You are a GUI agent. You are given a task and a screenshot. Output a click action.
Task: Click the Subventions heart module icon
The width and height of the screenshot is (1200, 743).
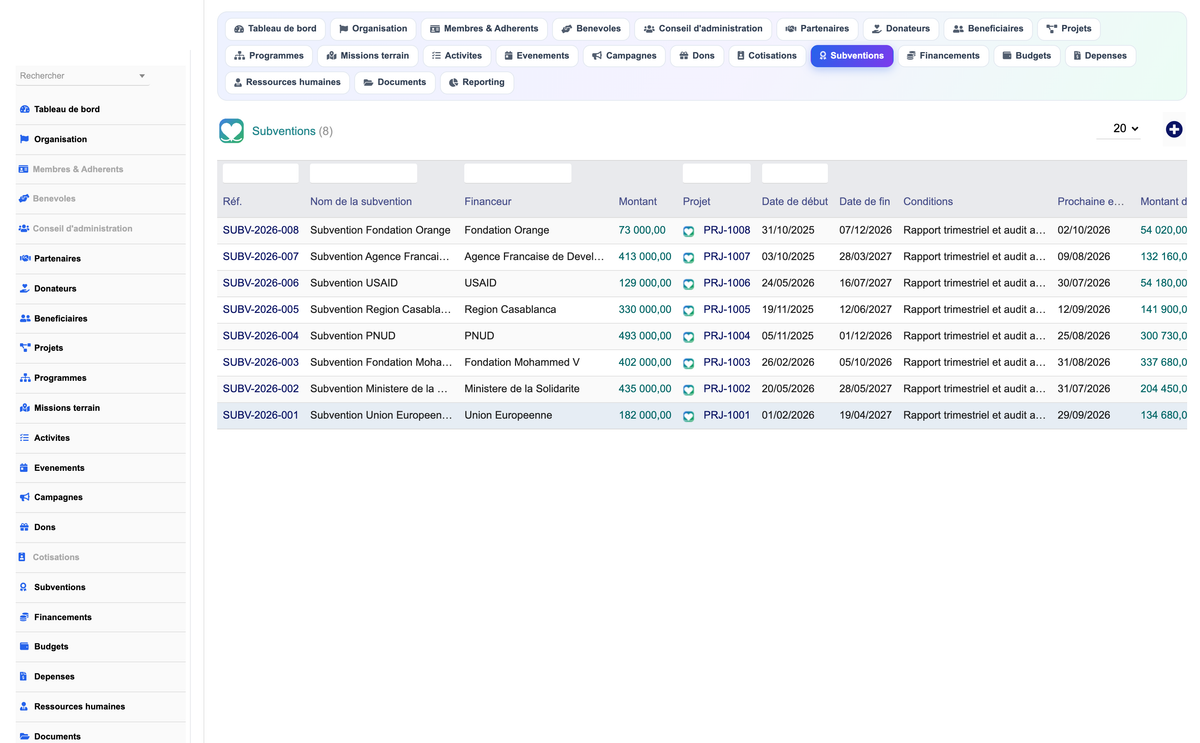231,131
